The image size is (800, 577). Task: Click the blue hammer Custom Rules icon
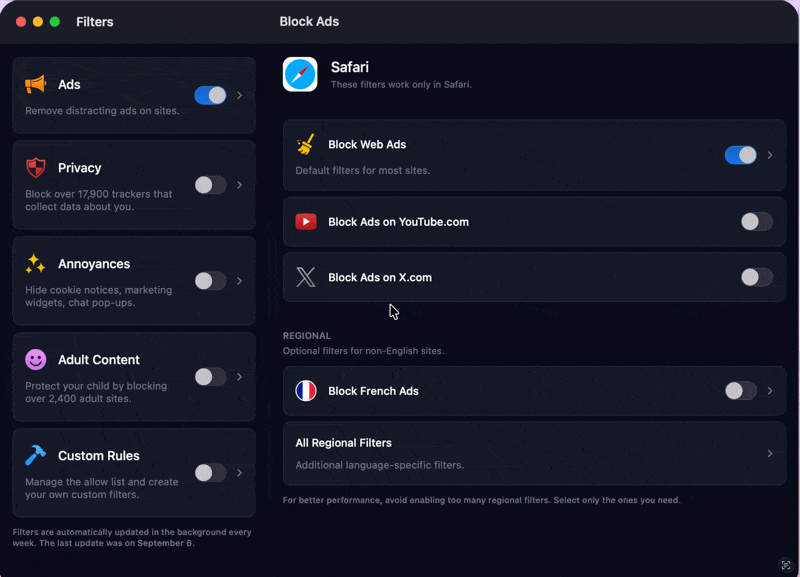coord(36,455)
